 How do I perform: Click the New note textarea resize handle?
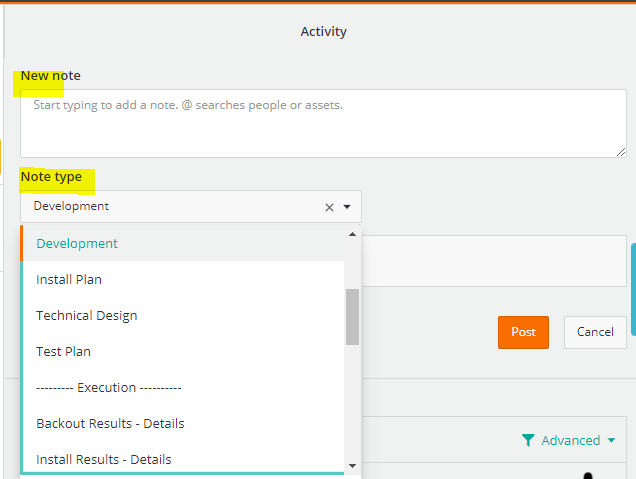(621, 151)
